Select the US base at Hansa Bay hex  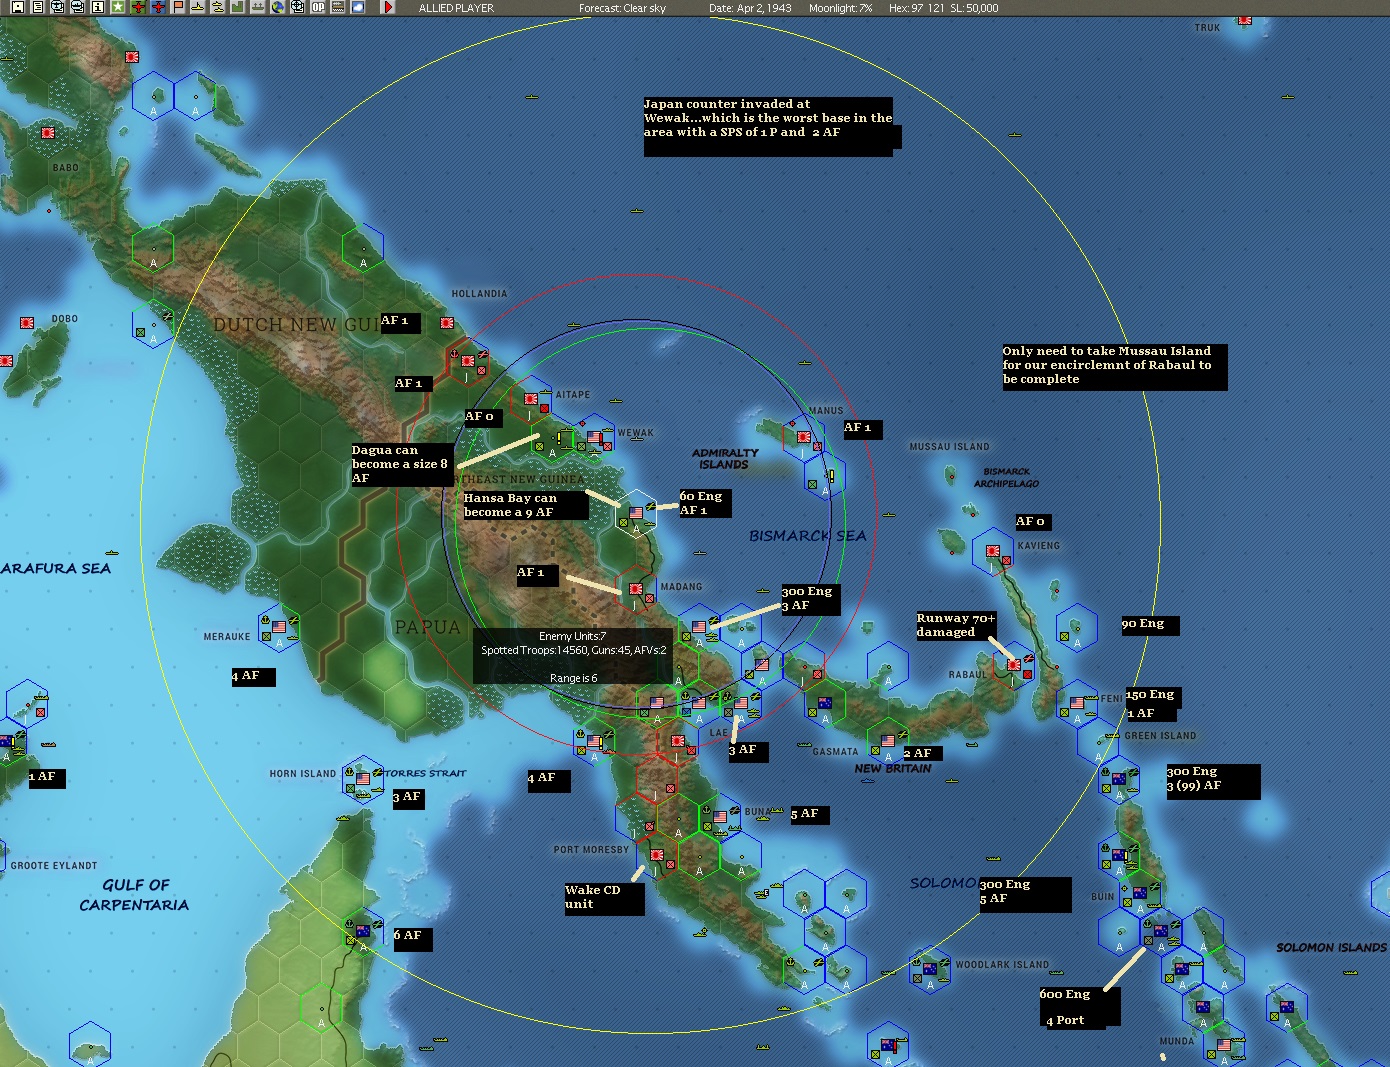pyautogui.click(x=636, y=513)
